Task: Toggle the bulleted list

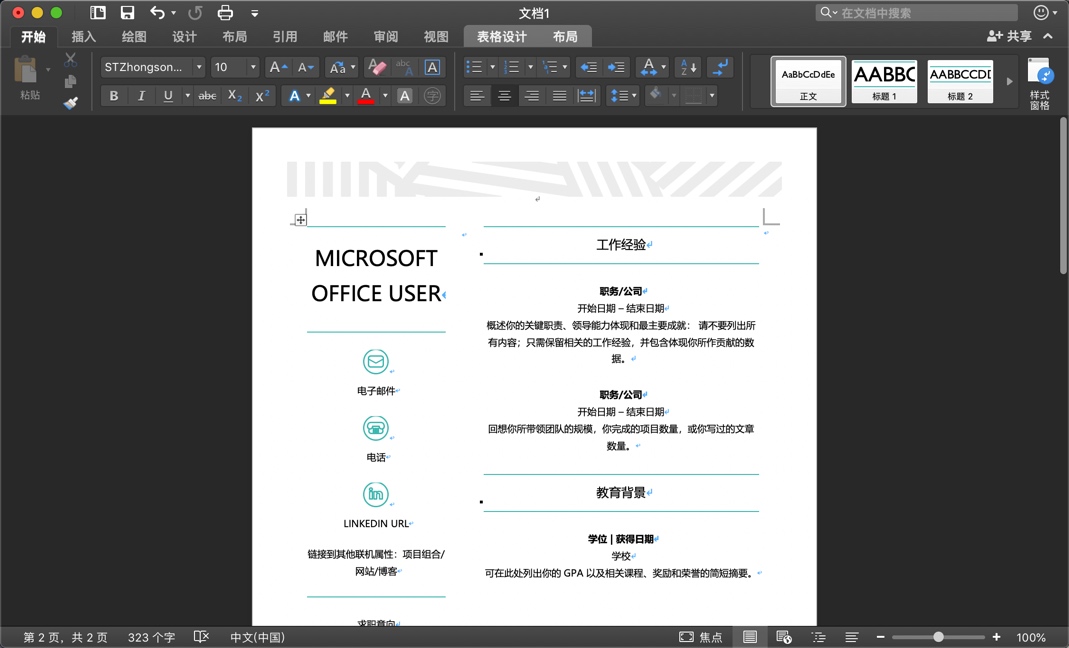Action: tap(474, 66)
